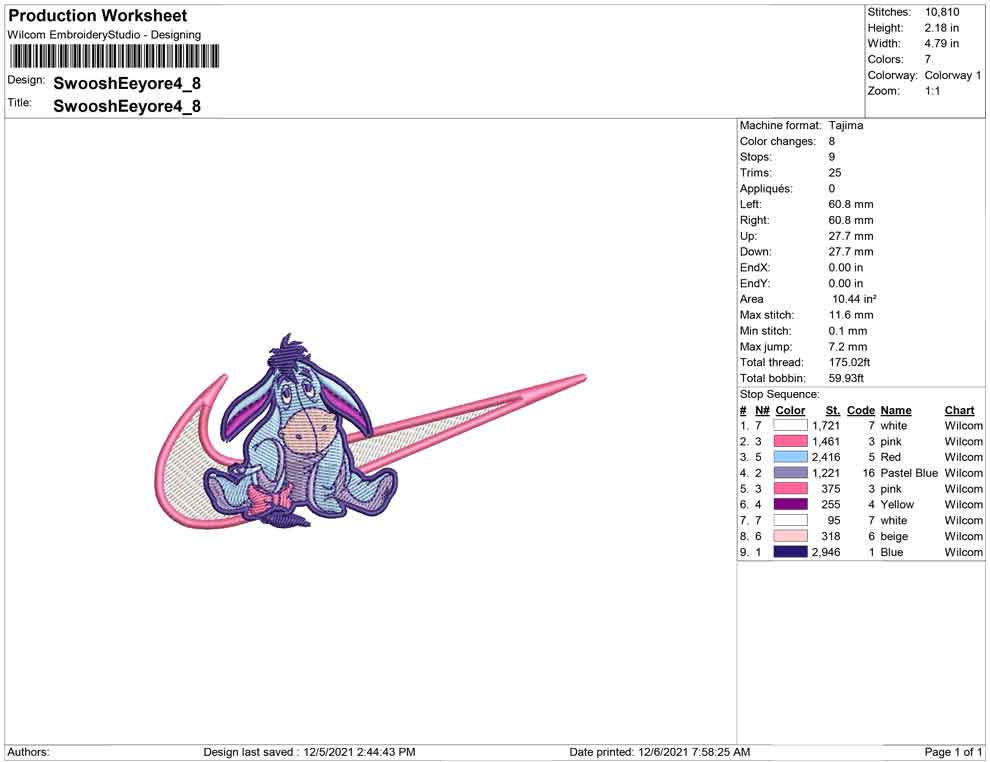Choose the beige swatch in stop 8
Viewport: 990px width, 762px height.
(x=790, y=536)
